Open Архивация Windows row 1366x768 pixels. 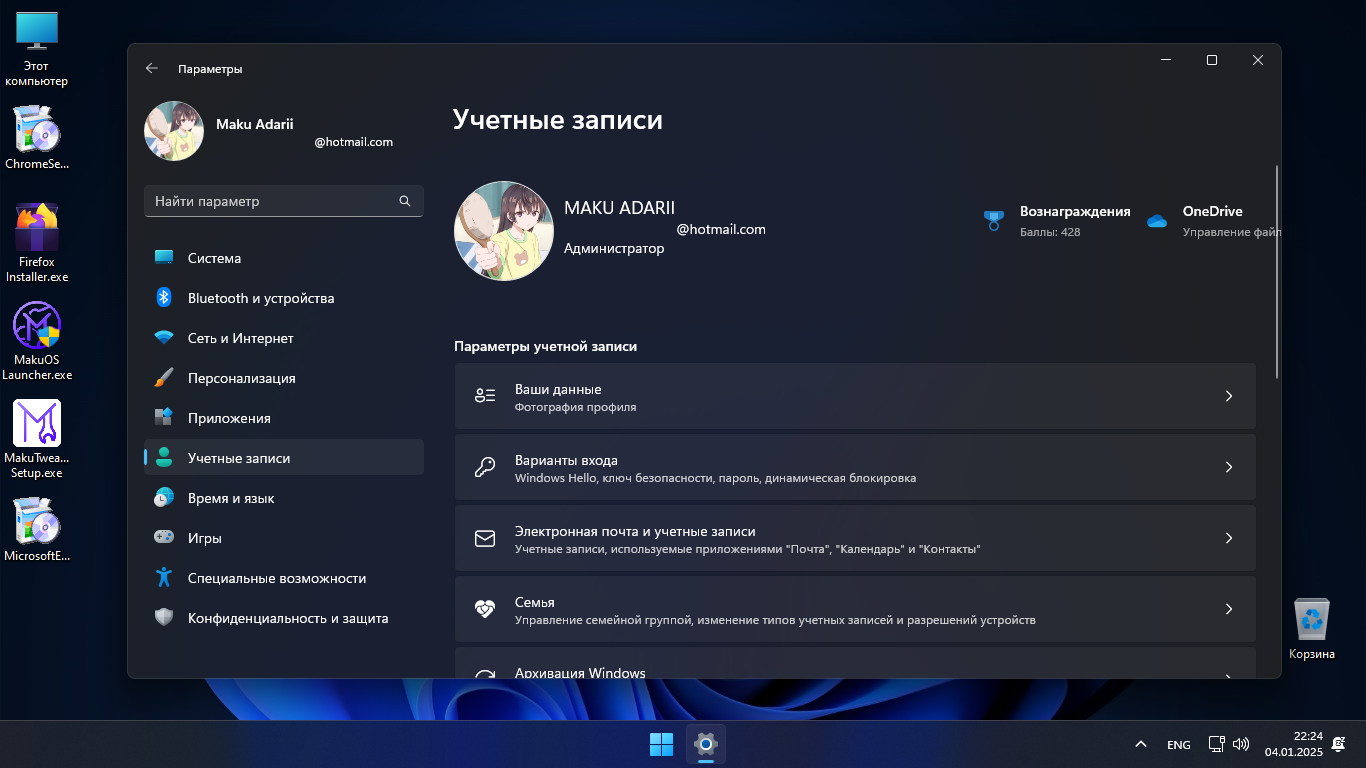855,663
